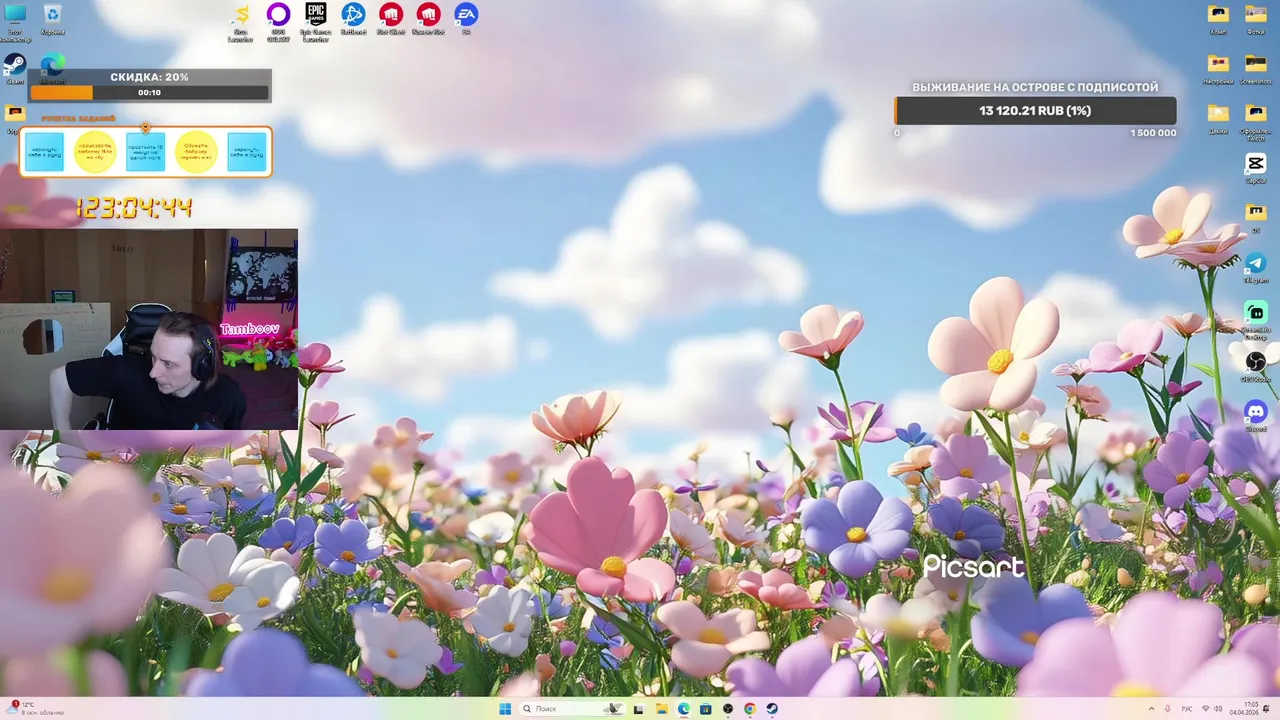Launch the purple-ring OSU desktop shortcut
Screen dimensions: 1280x720
tap(278, 20)
